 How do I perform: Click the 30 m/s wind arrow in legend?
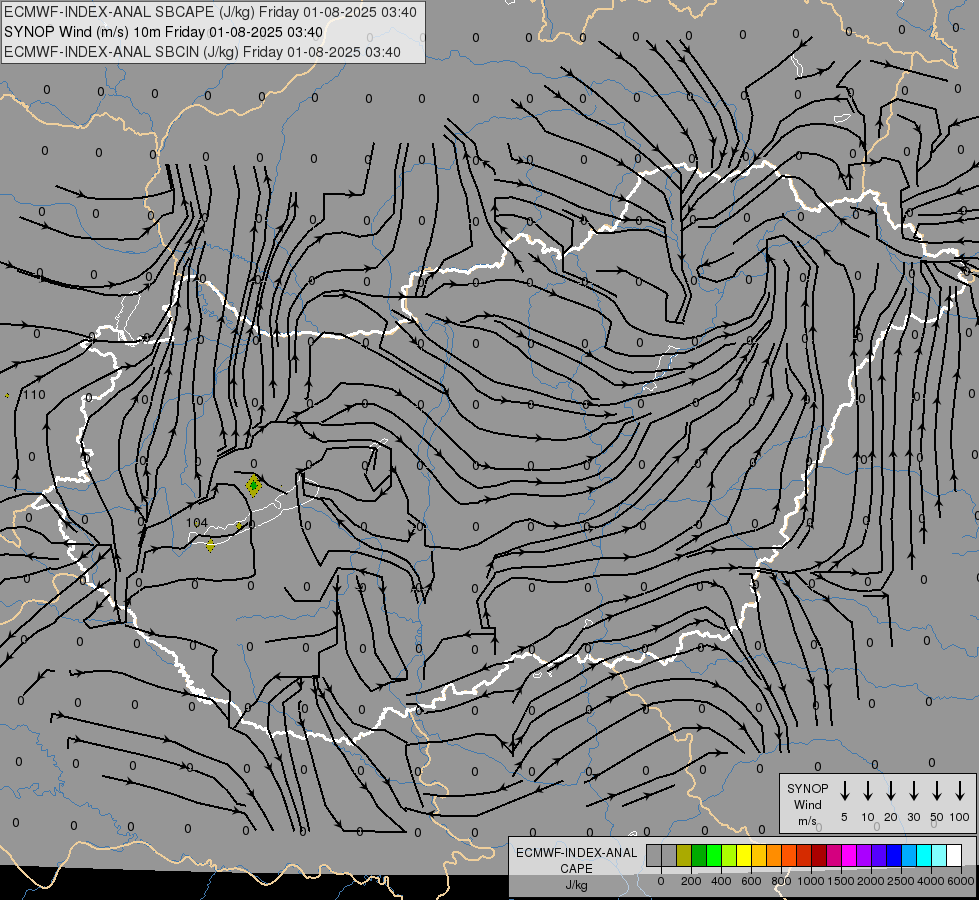[x=913, y=790]
